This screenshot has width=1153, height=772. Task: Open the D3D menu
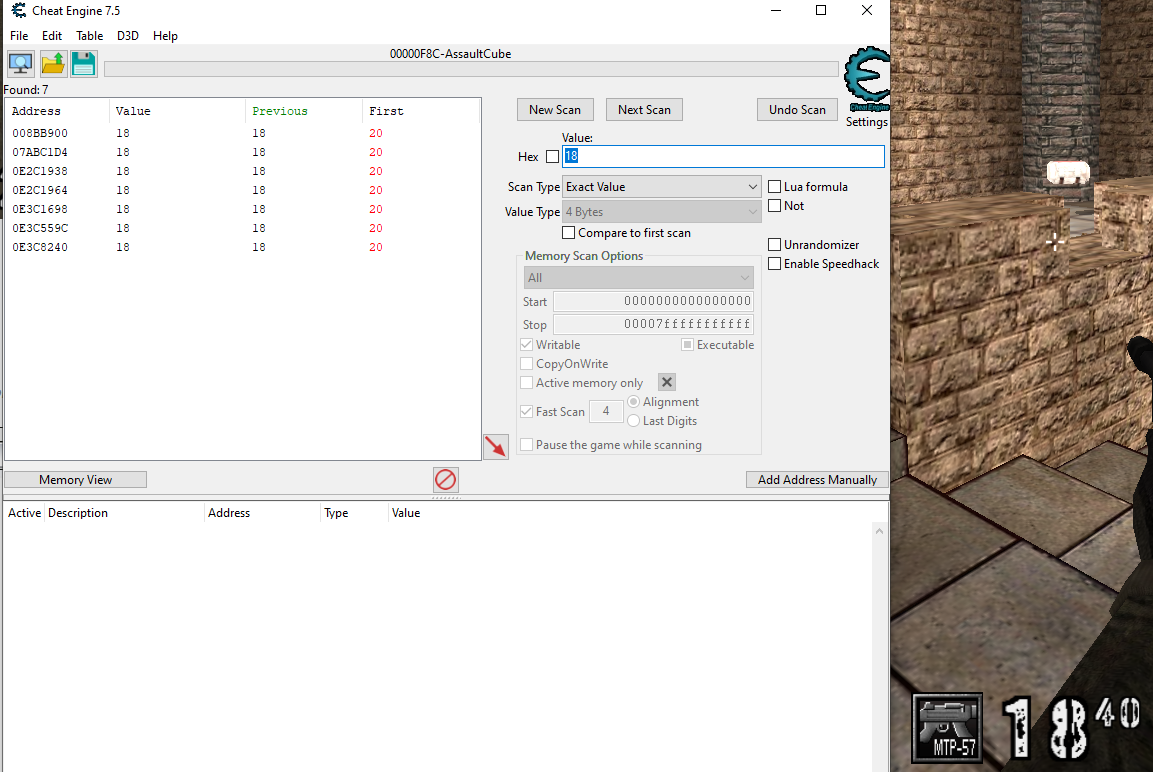coord(128,36)
